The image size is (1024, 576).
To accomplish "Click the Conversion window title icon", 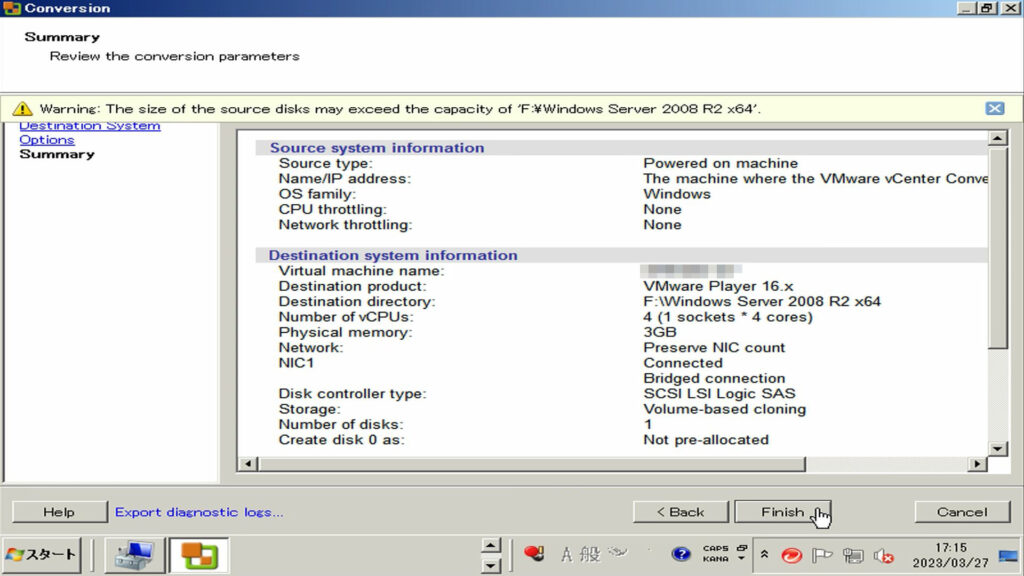I will click(12, 8).
